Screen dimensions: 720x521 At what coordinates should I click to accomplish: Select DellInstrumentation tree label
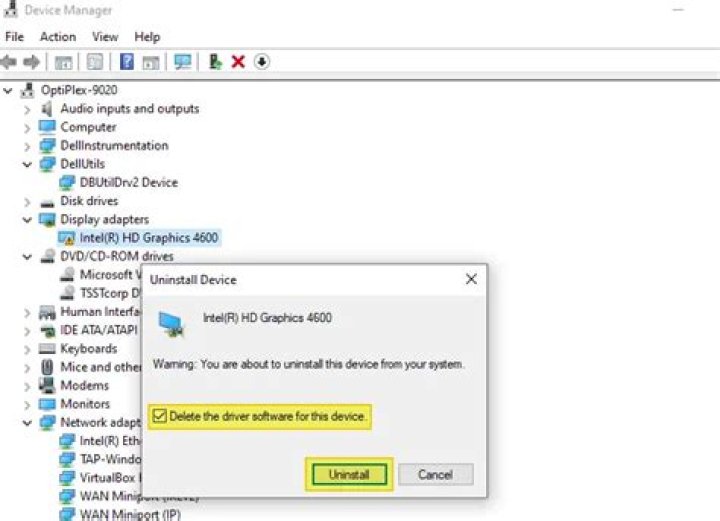point(114,146)
